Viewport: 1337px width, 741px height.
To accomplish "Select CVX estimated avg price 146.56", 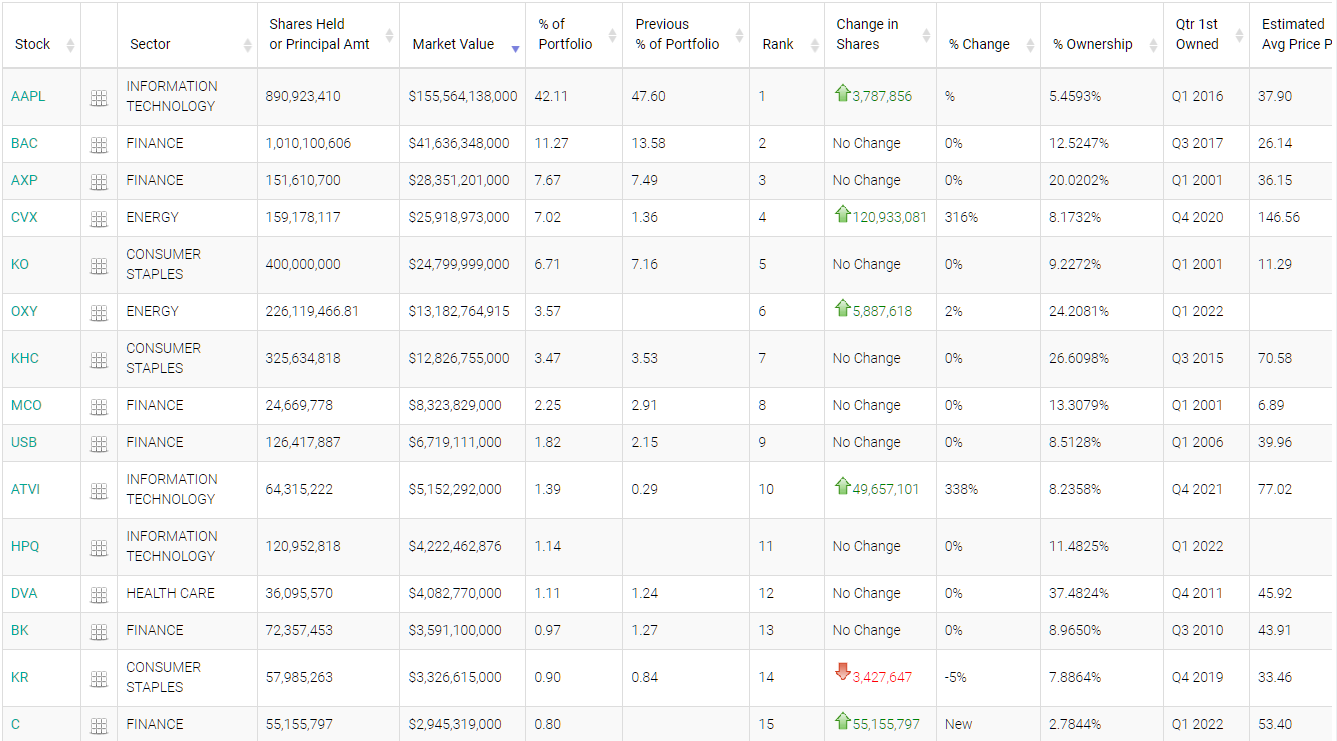I will point(1279,217).
